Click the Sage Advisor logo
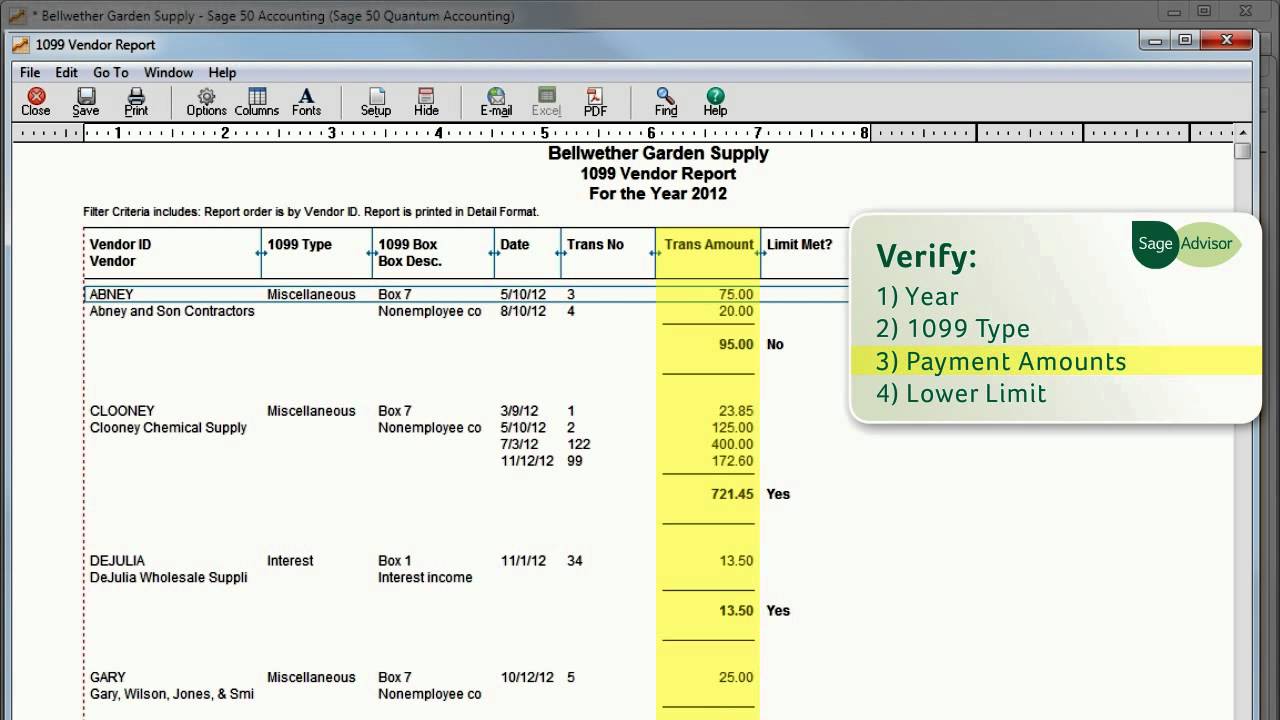The width and height of the screenshot is (1280, 720). click(x=1185, y=243)
